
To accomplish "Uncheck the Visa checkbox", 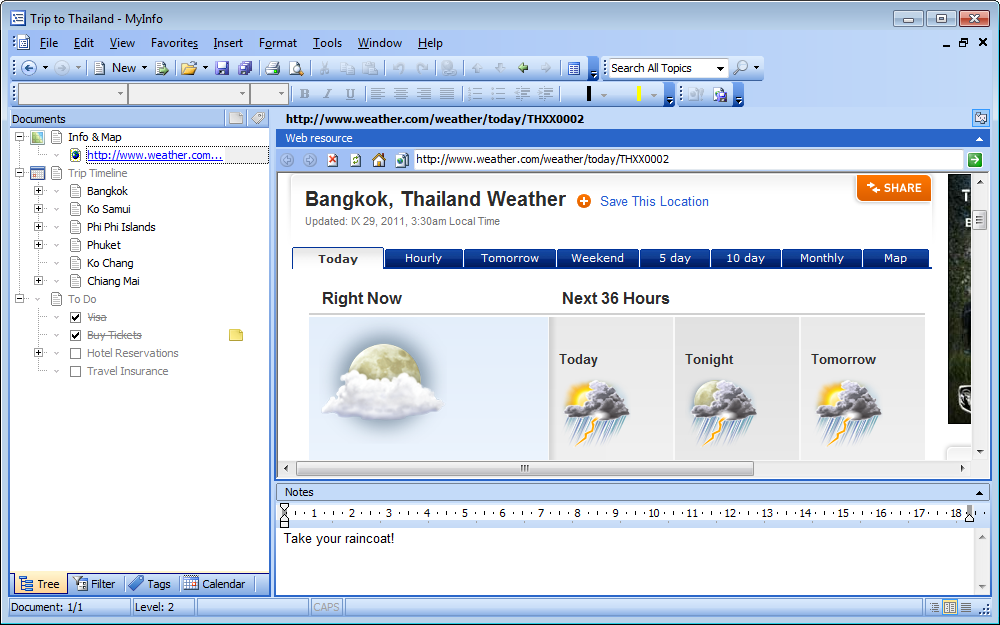I will (75, 317).
